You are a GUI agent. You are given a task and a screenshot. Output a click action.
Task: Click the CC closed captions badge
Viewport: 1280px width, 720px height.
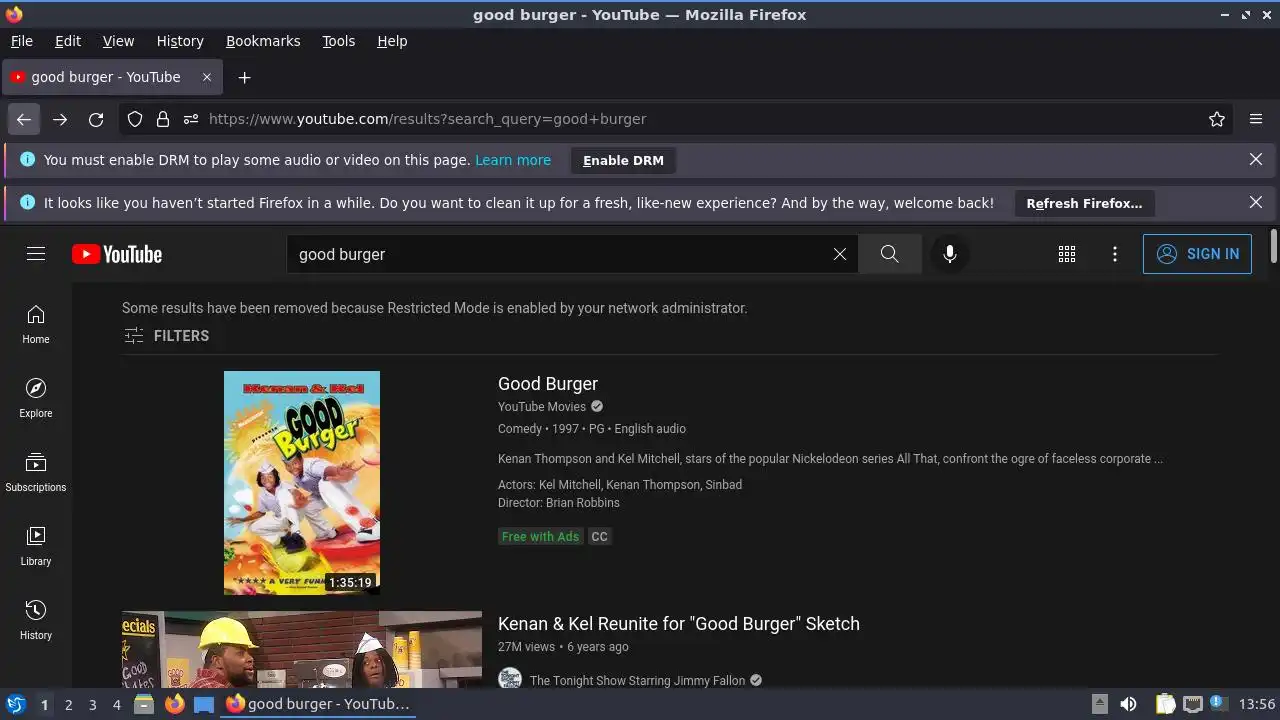pos(599,537)
